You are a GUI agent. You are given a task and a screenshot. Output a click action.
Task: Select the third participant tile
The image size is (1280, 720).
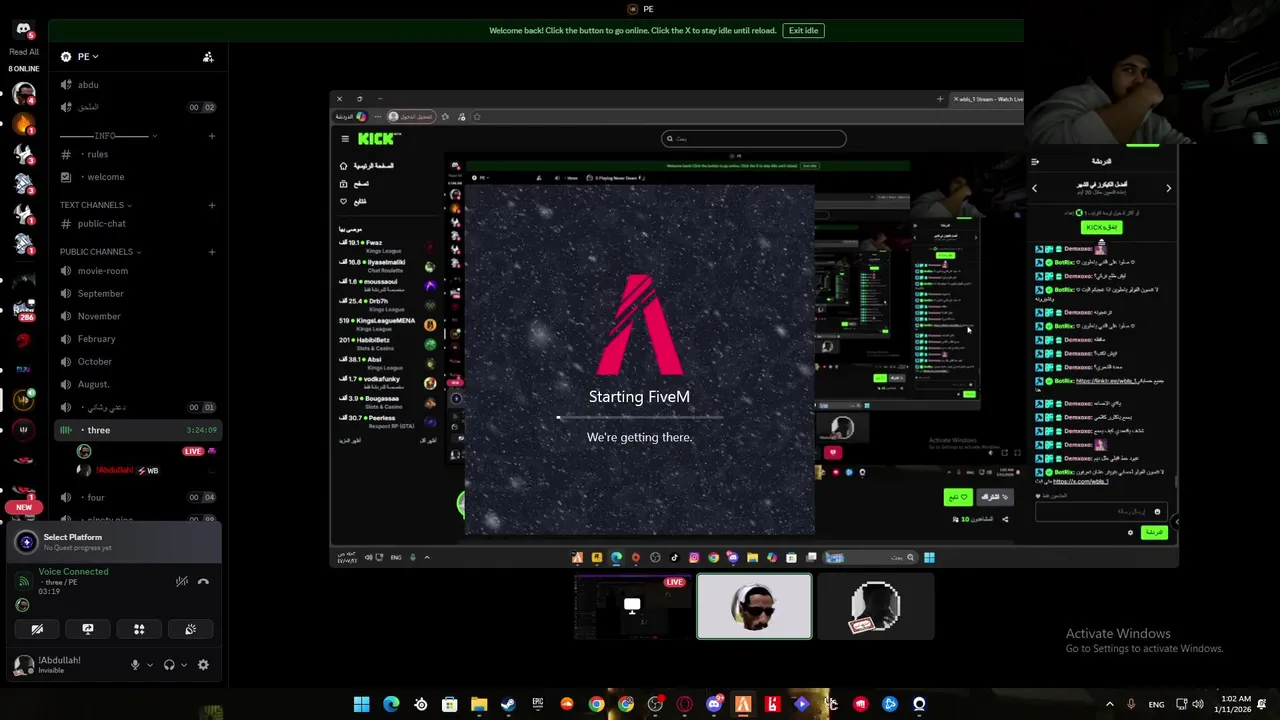click(x=876, y=606)
